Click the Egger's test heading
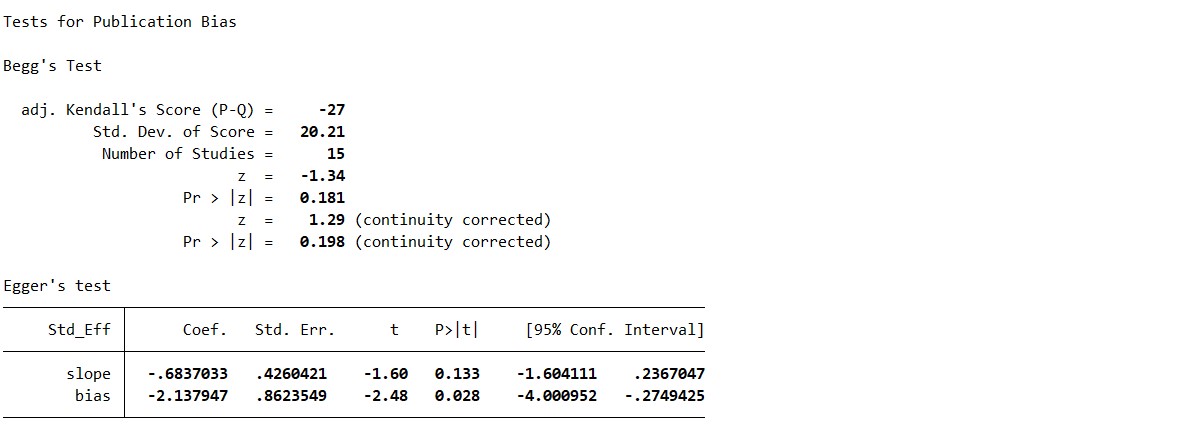 [x=57, y=285]
